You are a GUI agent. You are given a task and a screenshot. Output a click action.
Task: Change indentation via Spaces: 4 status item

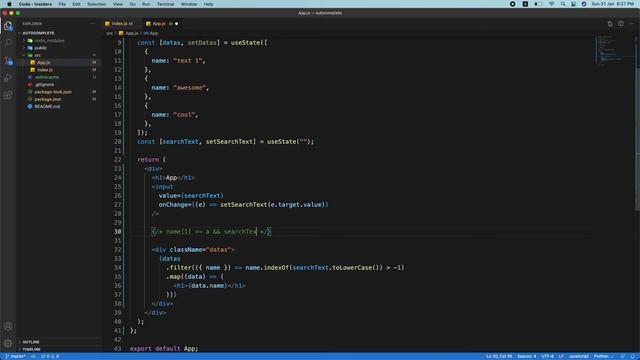point(527,356)
